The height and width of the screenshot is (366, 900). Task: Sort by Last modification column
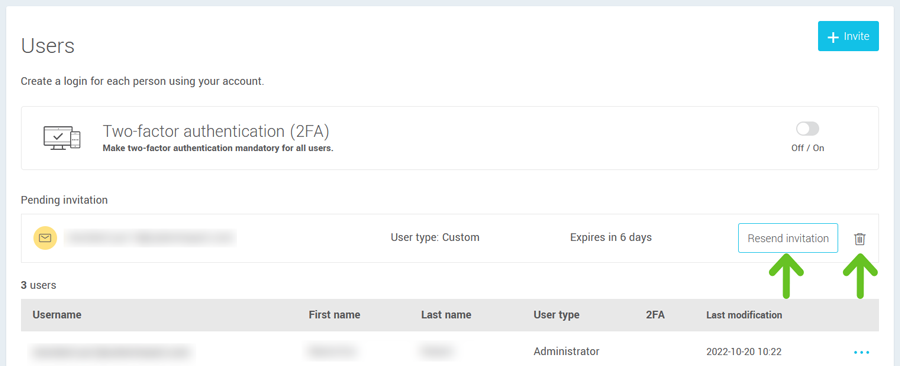pyautogui.click(x=744, y=315)
